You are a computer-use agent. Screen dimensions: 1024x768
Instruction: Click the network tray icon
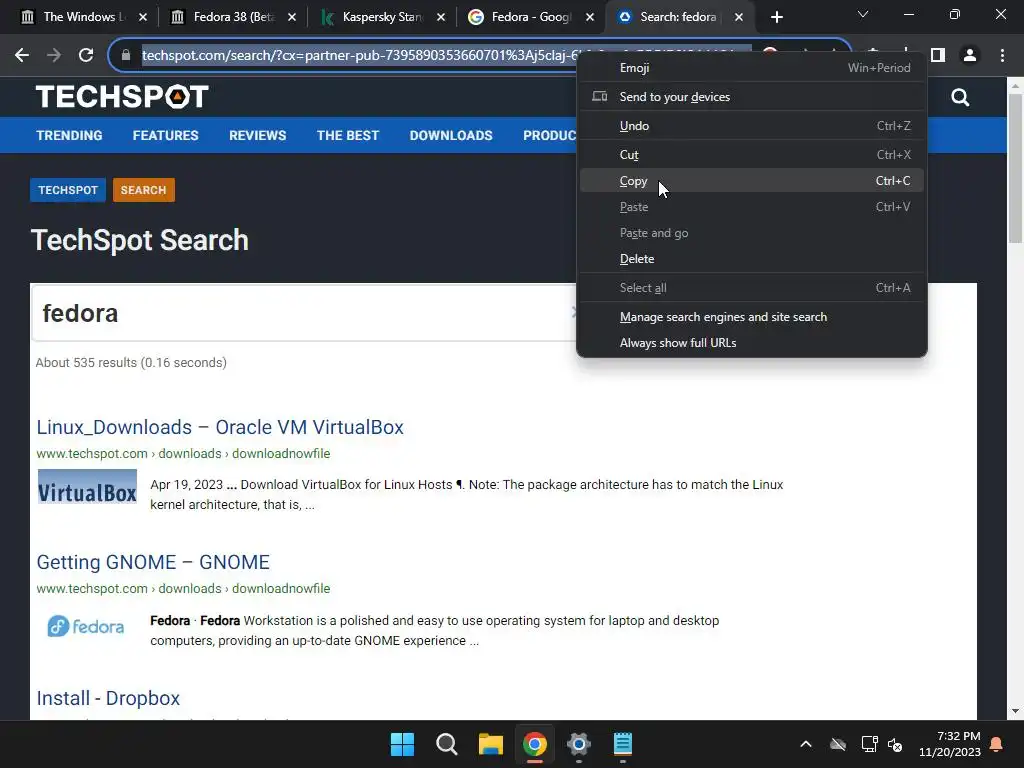pyautogui.click(x=869, y=744)
